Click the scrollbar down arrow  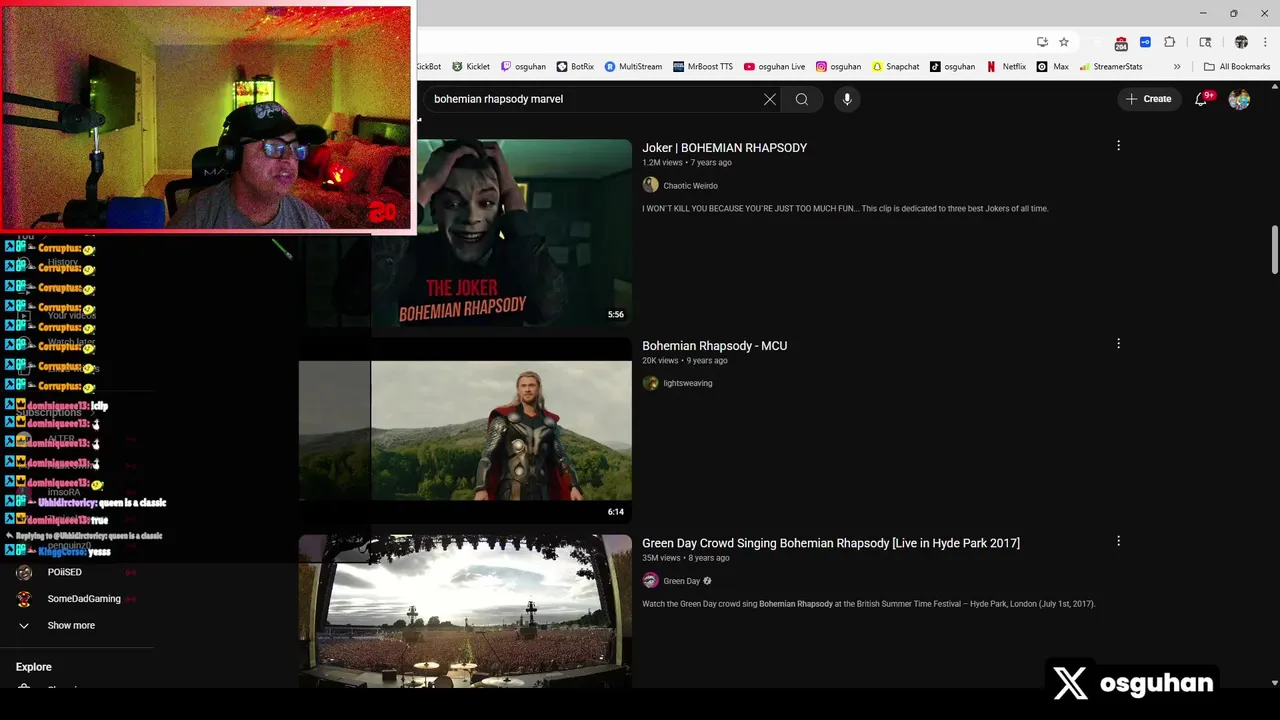point(1274,682)
